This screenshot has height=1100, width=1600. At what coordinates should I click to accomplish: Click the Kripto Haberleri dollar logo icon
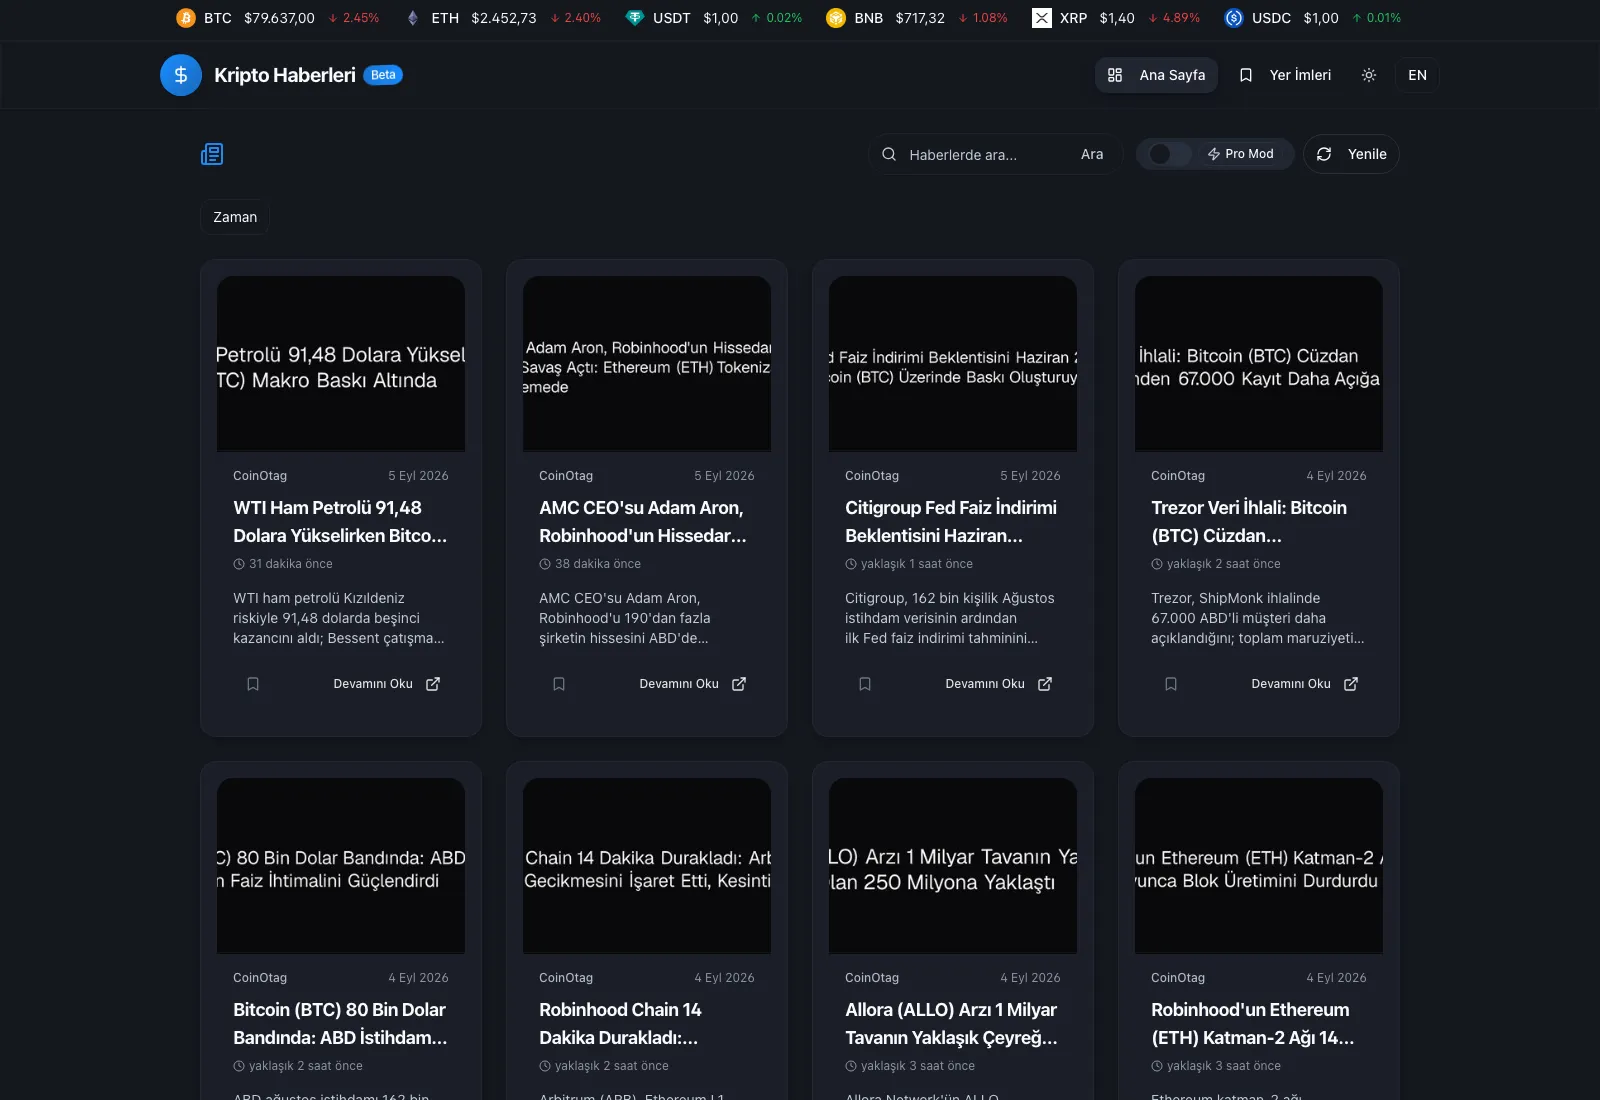point(181,75)
